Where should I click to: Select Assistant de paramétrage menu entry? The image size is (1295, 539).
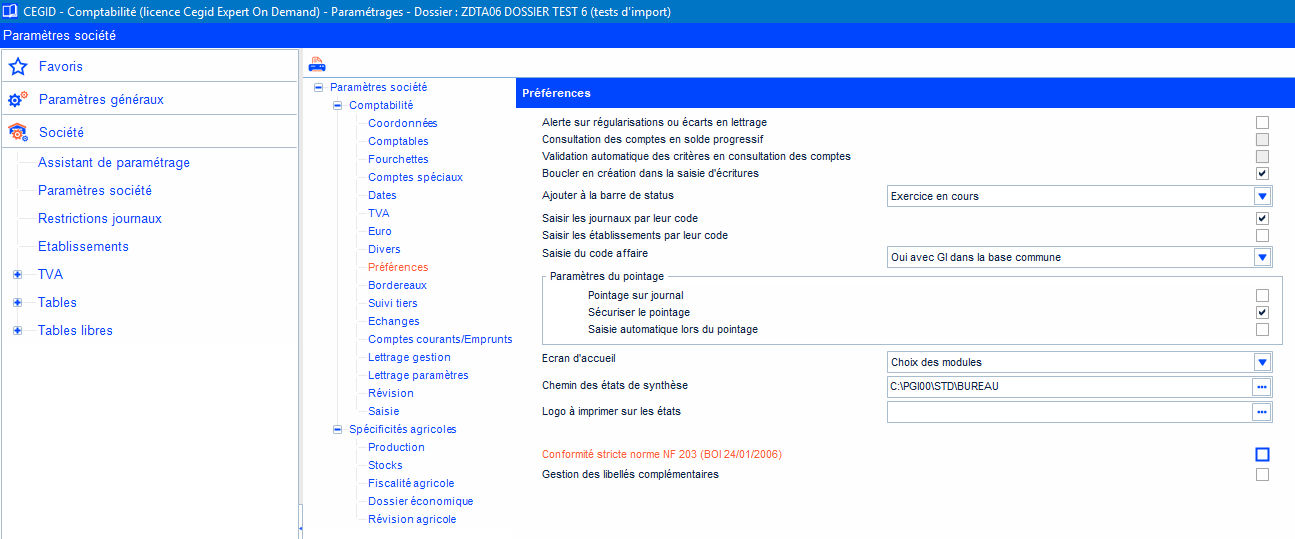[x=113, y=163]
